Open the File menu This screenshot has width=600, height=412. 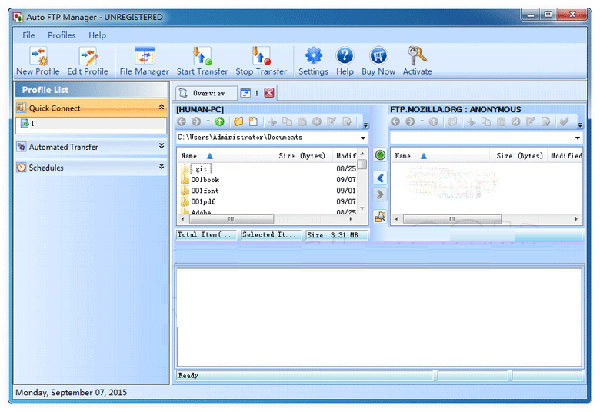click(29, 35)
